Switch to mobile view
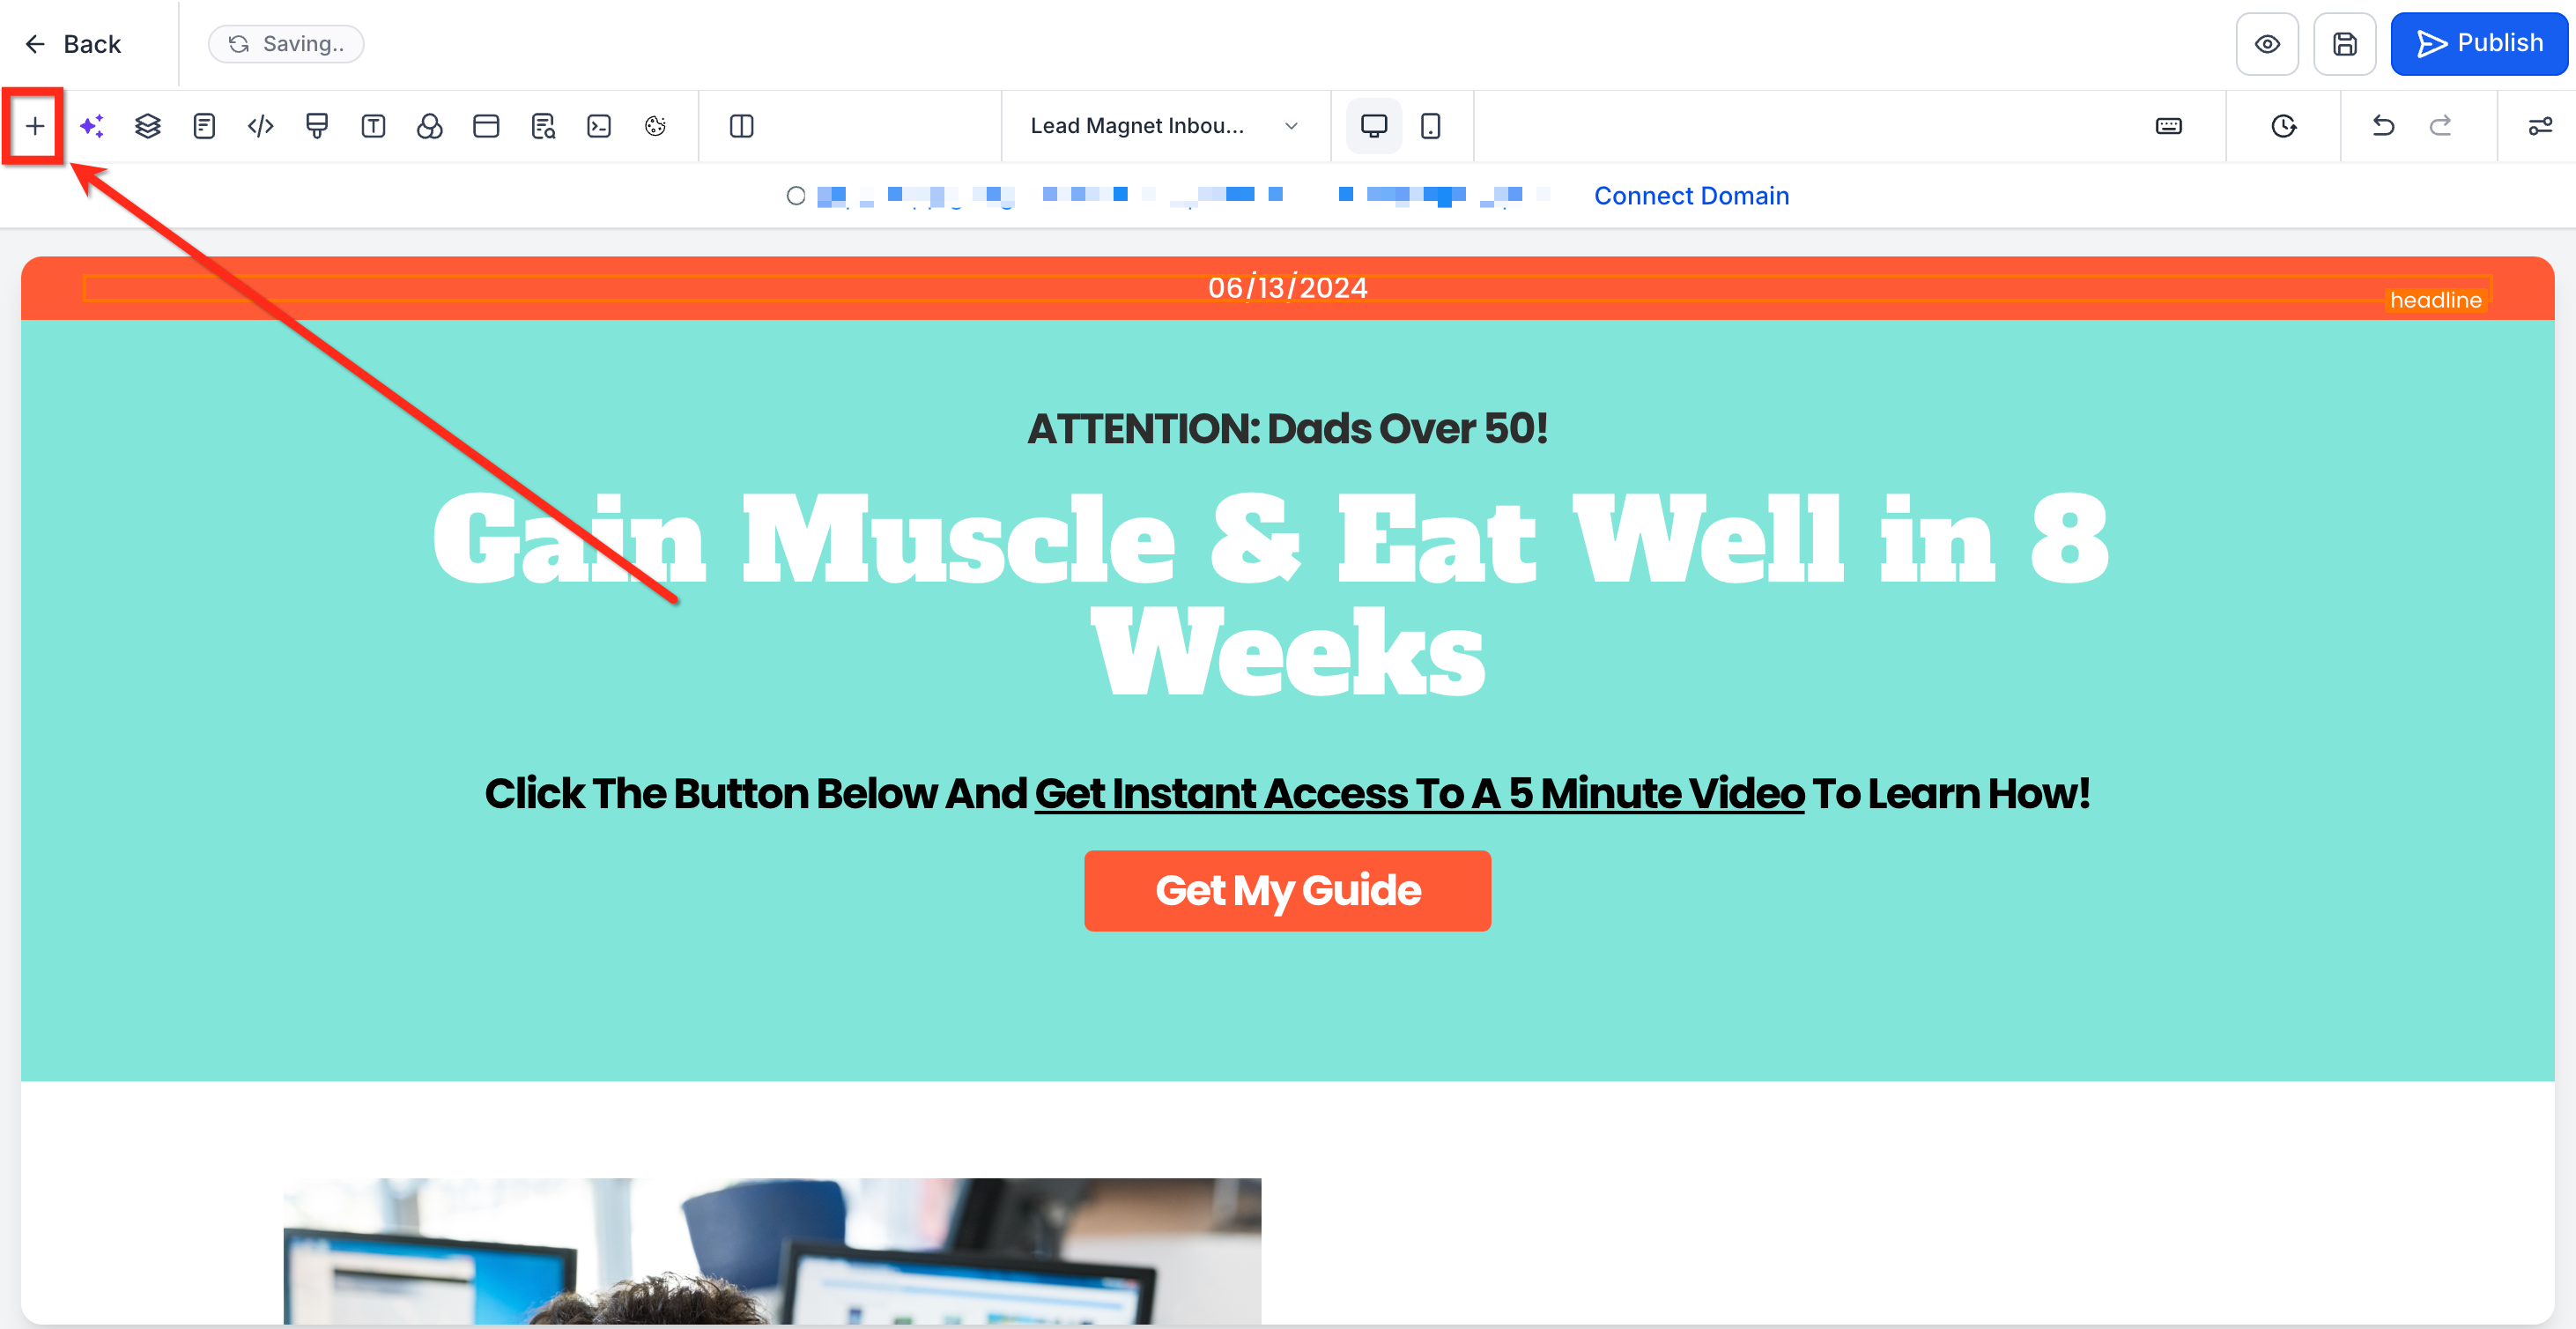2576x1329 pixels. click(x=1430, y=126)
